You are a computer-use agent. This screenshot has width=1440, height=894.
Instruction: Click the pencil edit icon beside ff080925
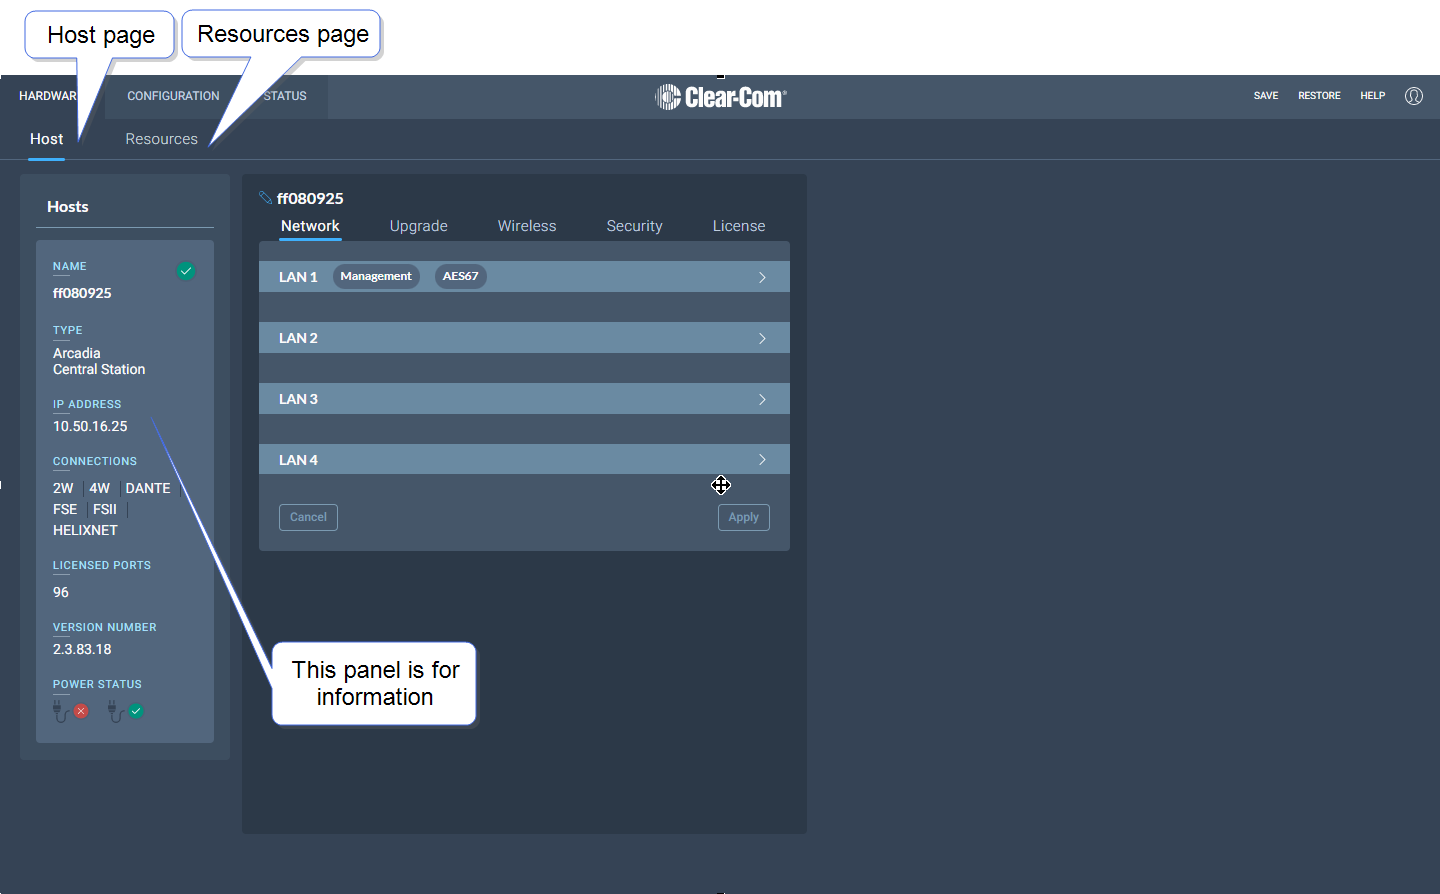click(265, 198)
